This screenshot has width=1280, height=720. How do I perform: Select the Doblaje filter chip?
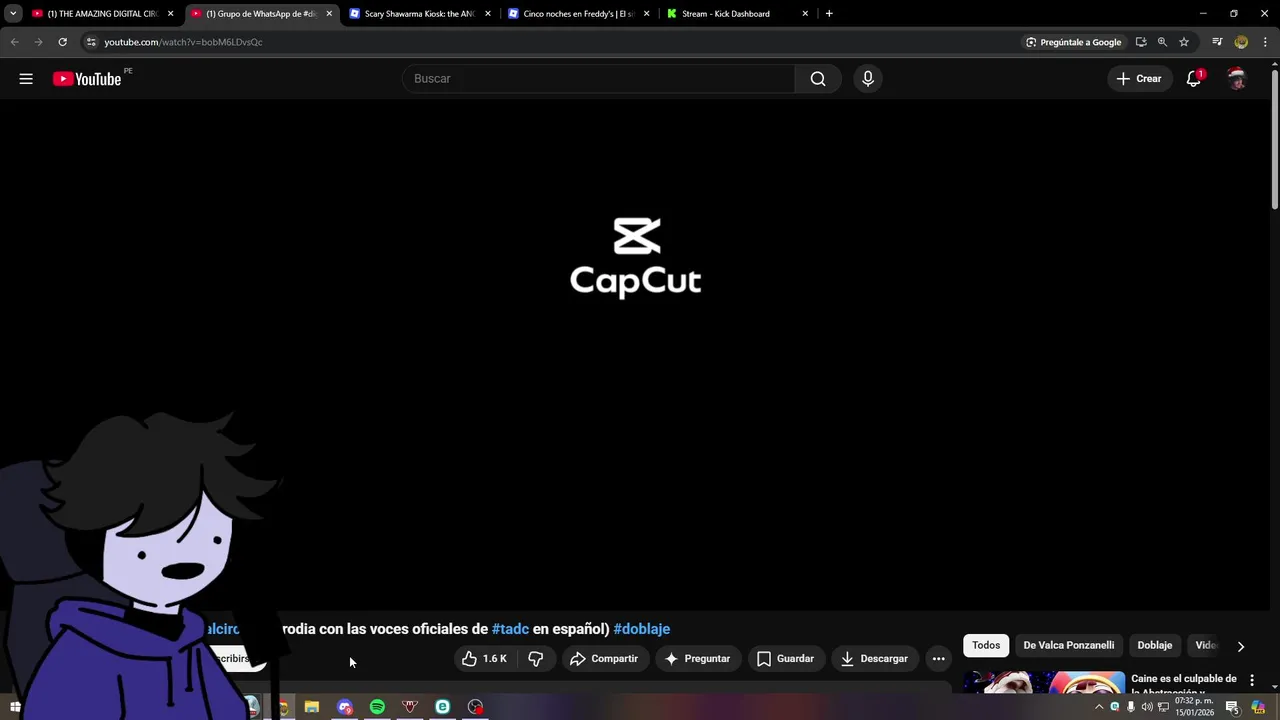1155,645
